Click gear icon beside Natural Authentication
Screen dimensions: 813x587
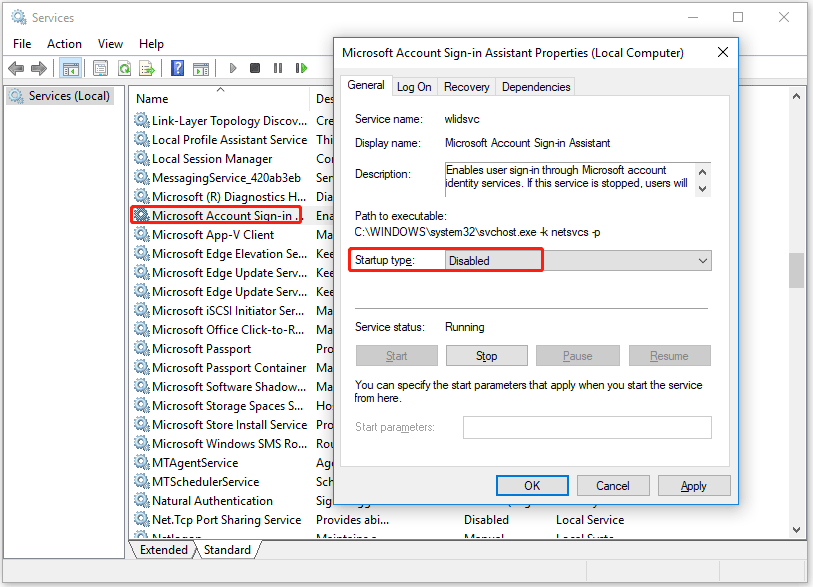pos(142,500)
